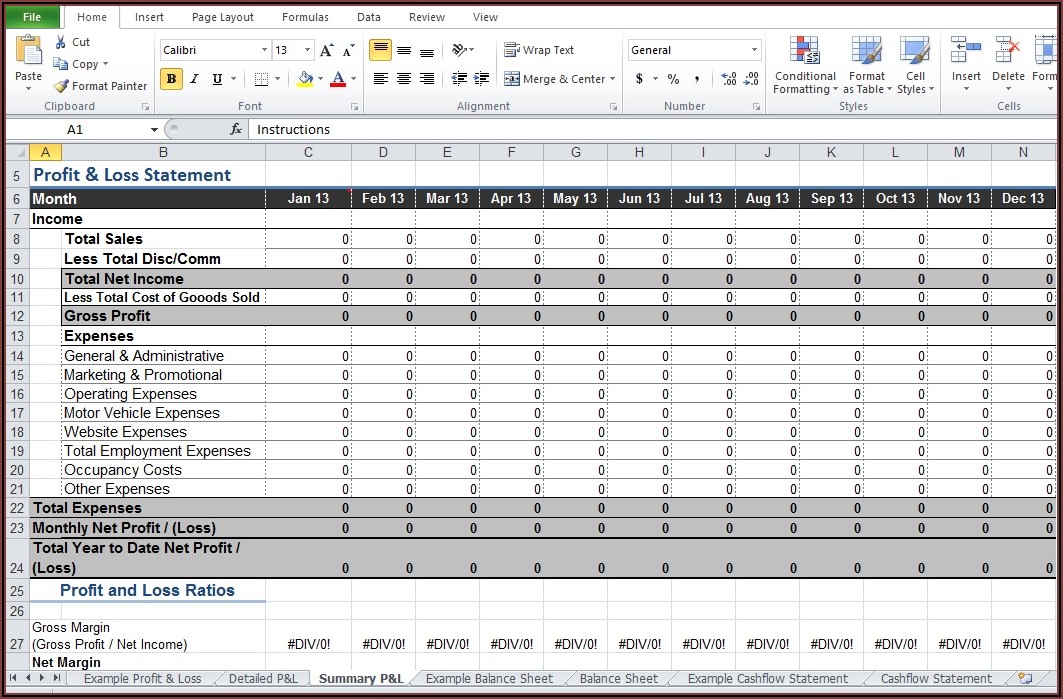Image resolution: width=1063 pixels, height=699 pixels.
Task: Click the Format as Table icon
Action: click(x=866, y=66)
